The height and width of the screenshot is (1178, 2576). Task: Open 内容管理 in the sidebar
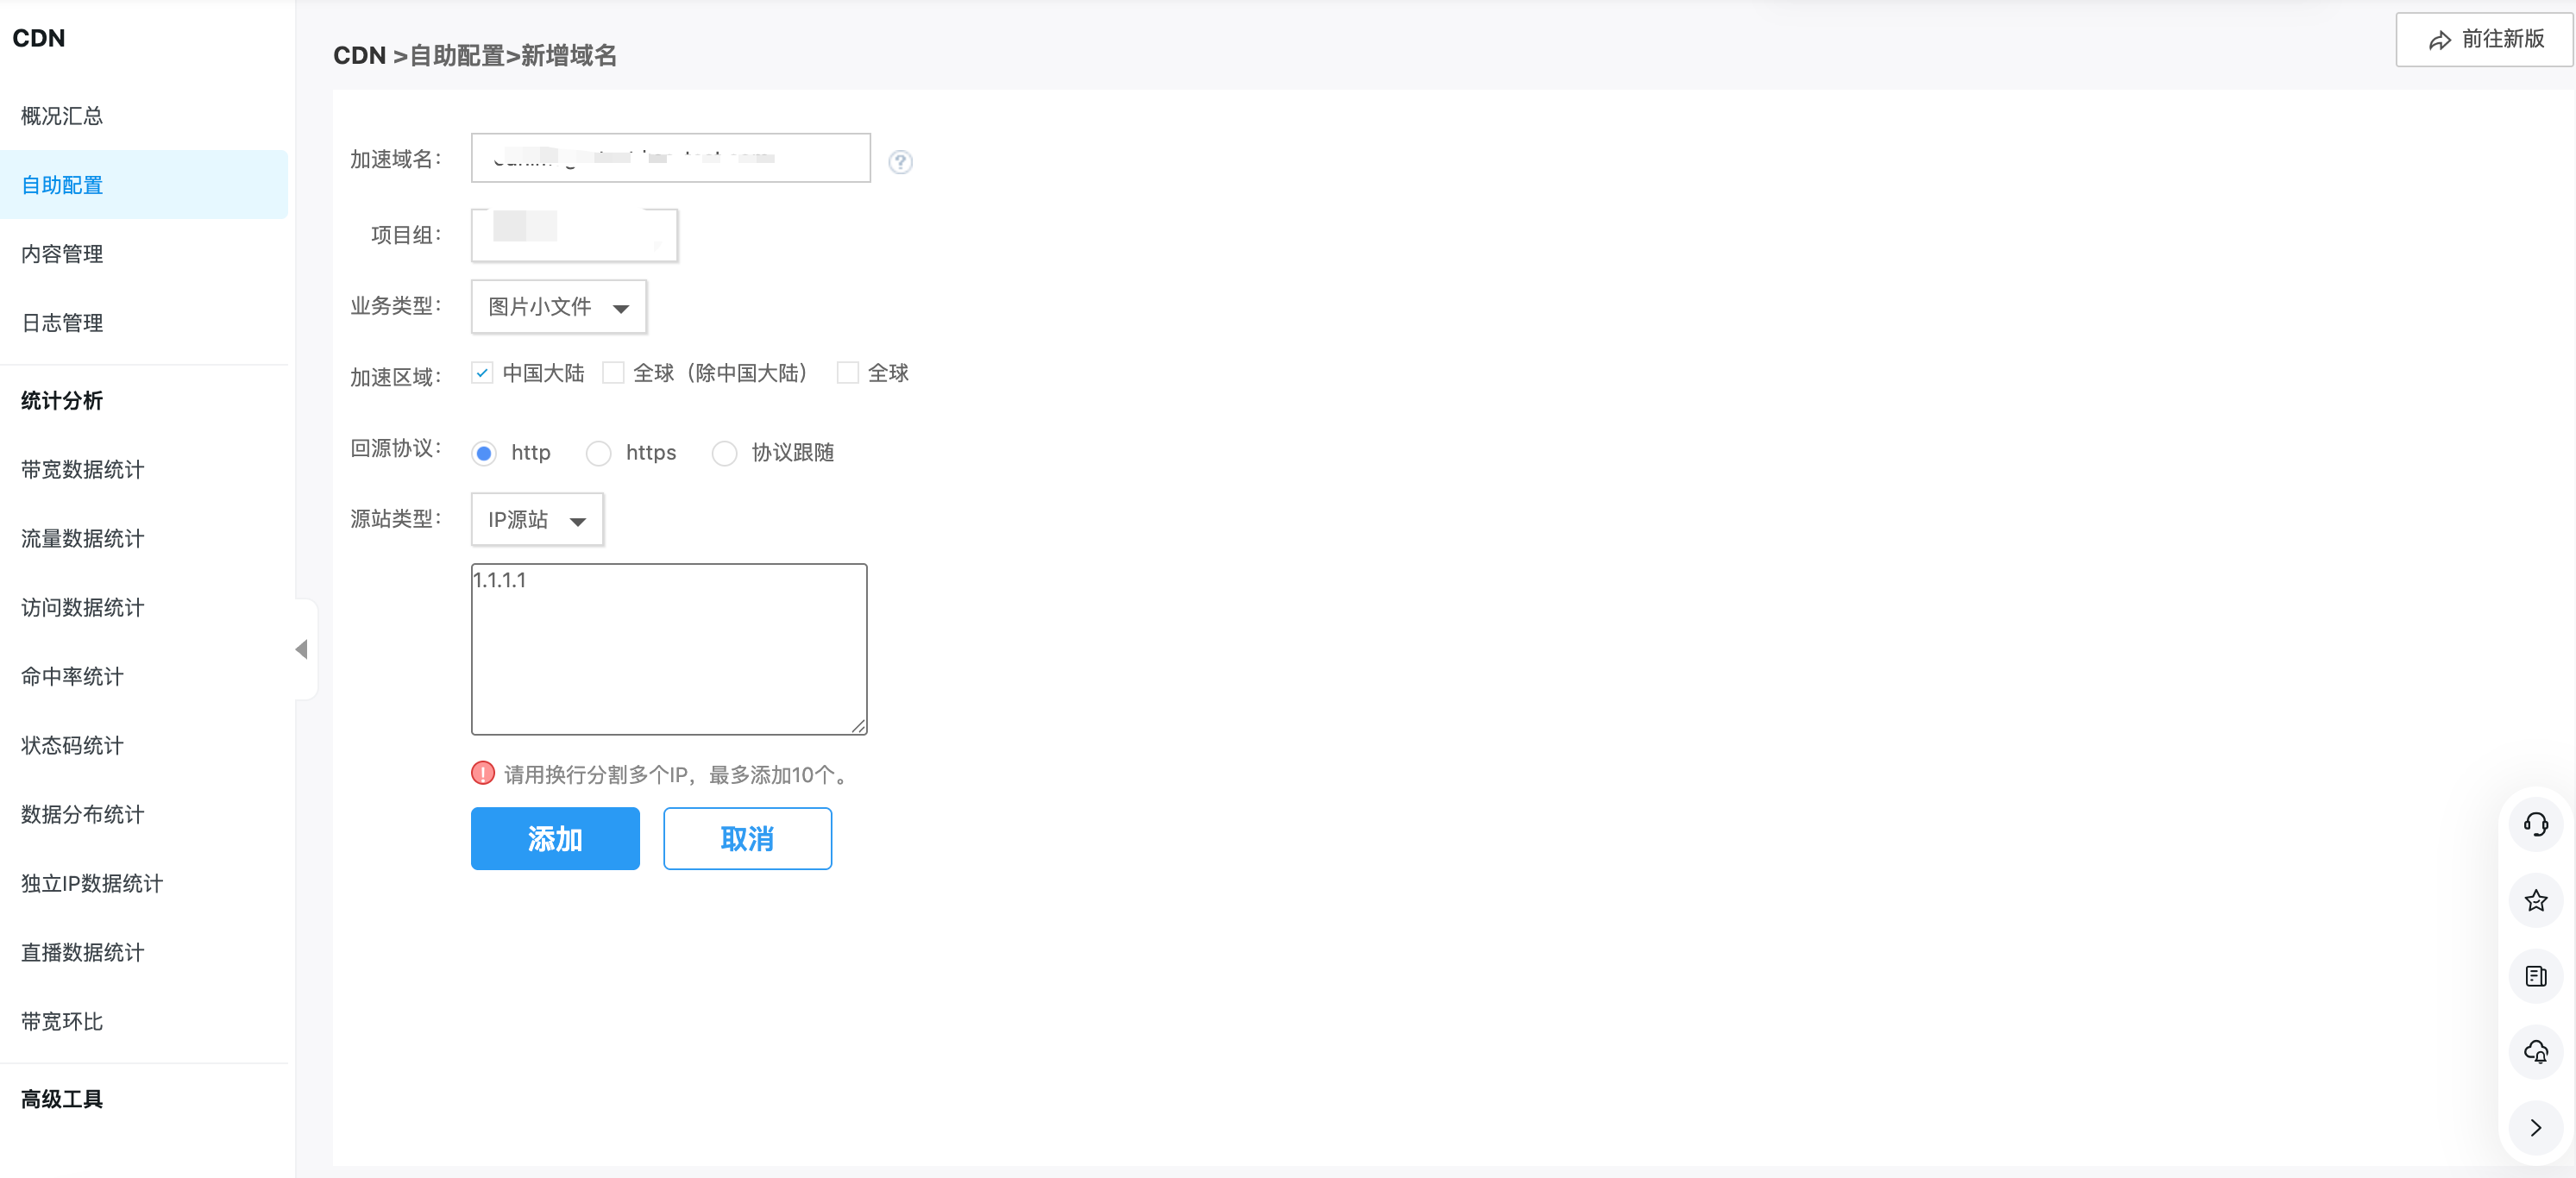pos(62,254)
